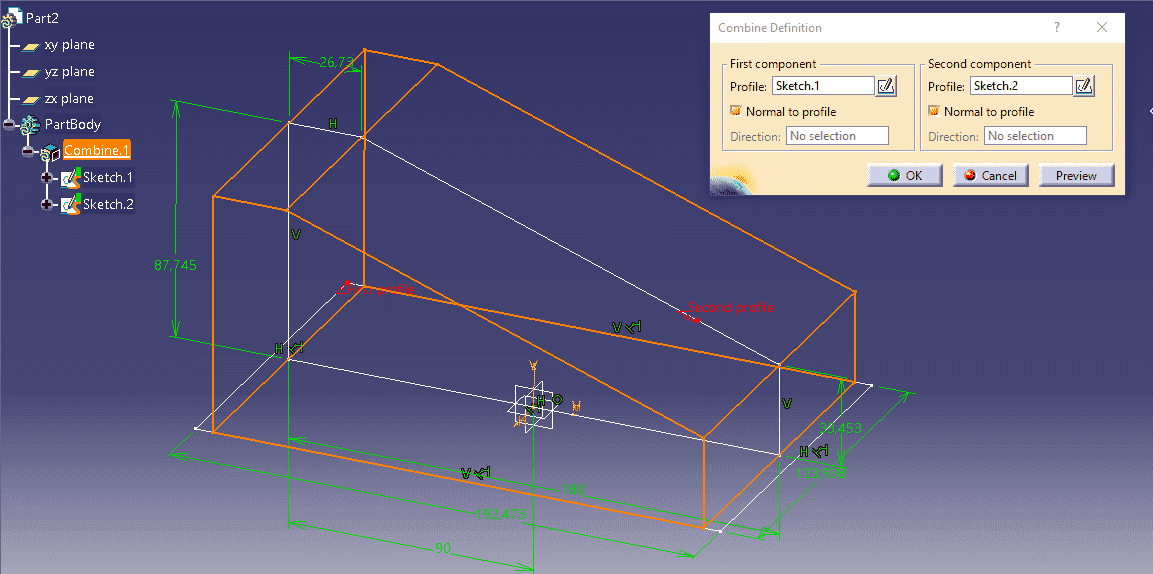
Task: Select the Sketch.2 label in tree
Action: [x=108, y=204]
